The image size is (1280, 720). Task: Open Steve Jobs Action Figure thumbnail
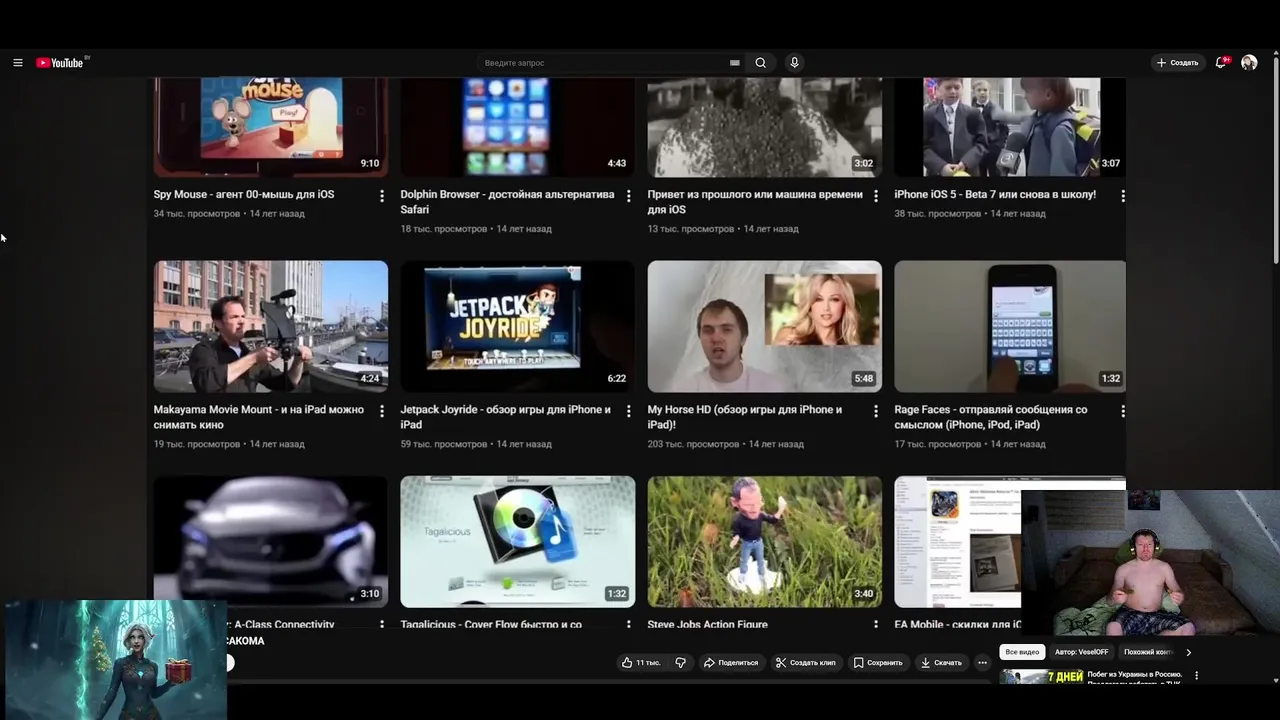(764, 541)
